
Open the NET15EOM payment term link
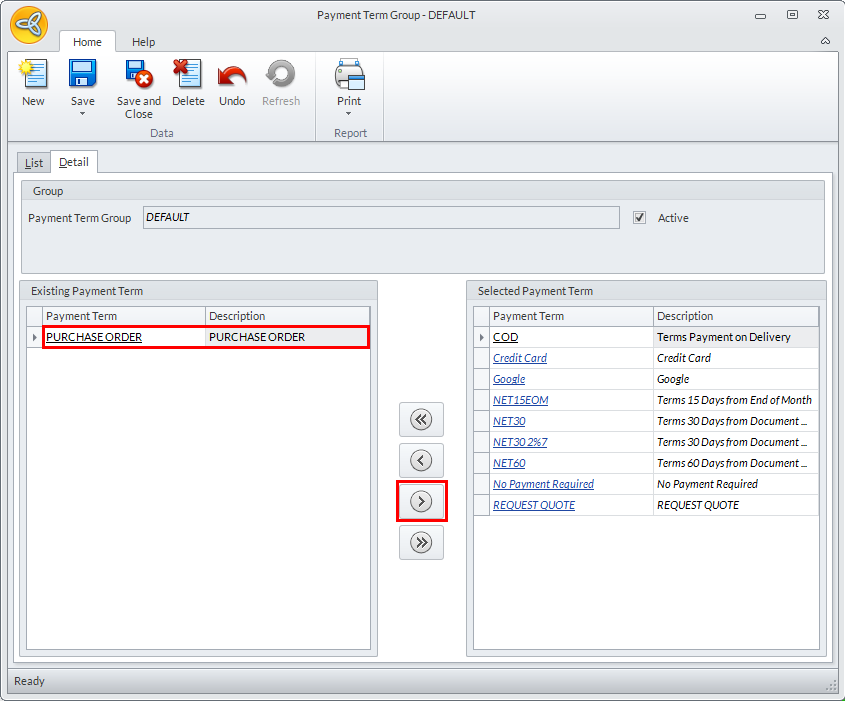(520, 400)
